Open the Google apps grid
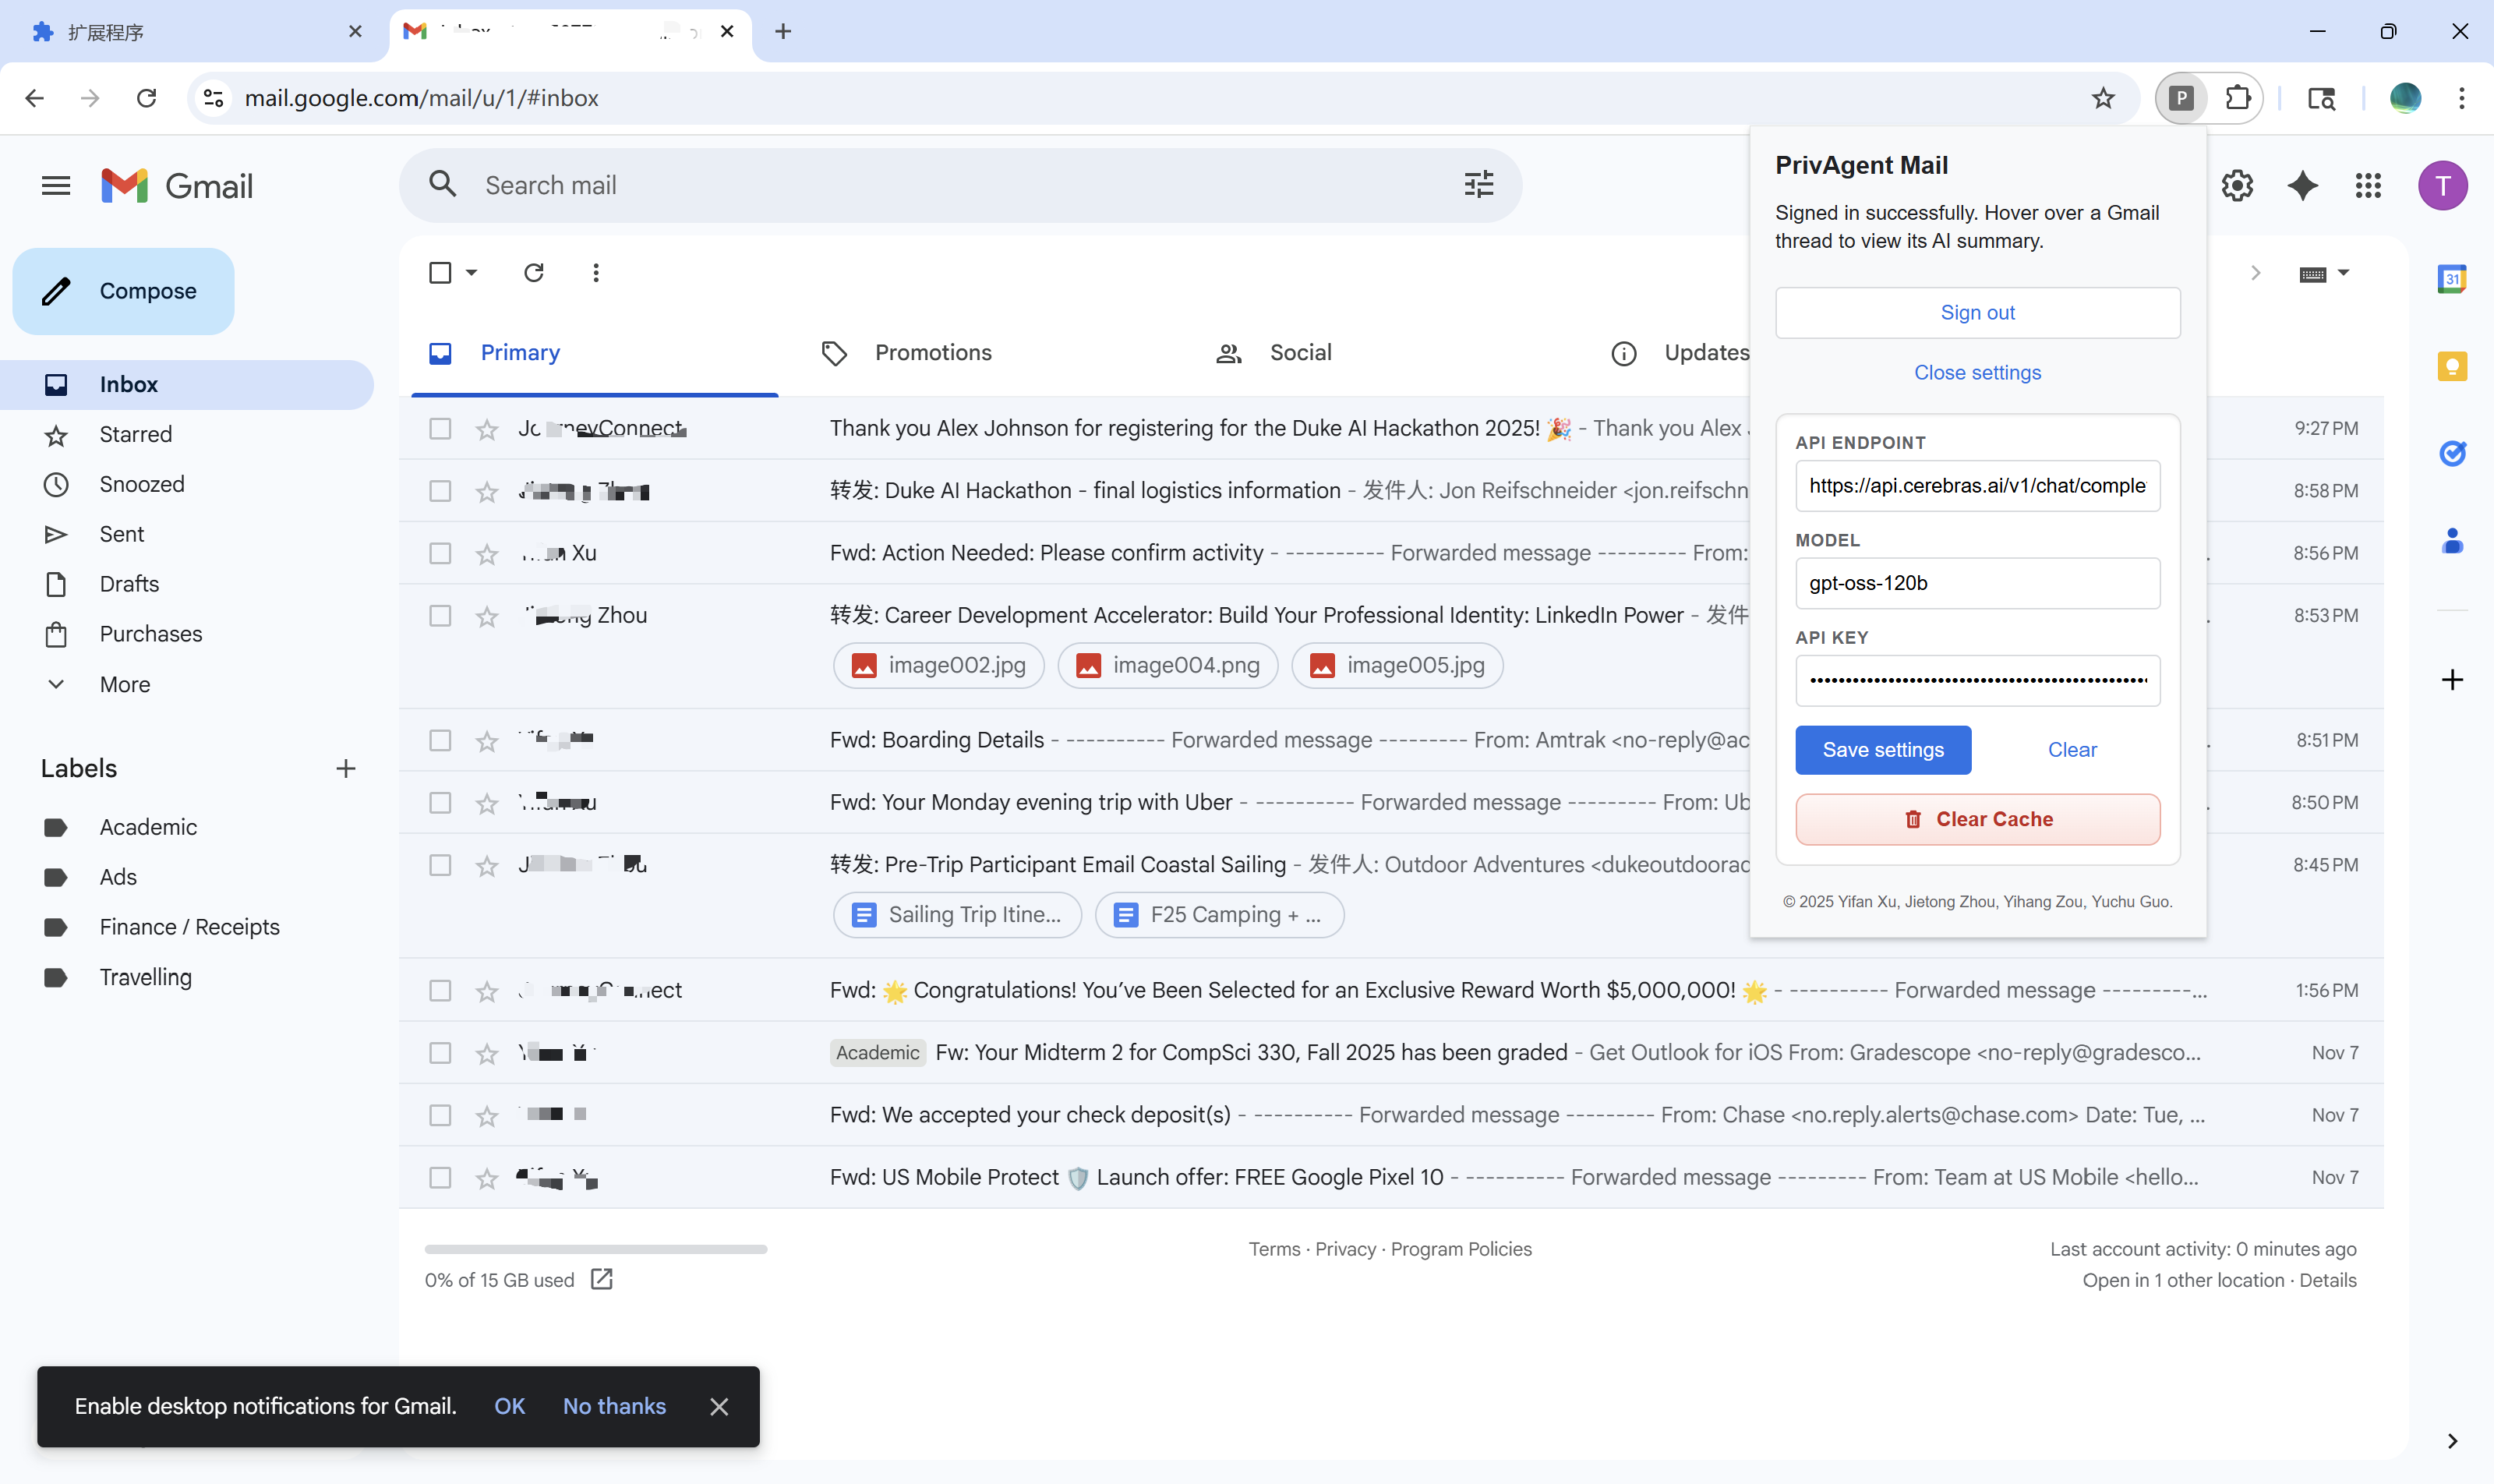2494x1484 pixels. coord(2367,185)
